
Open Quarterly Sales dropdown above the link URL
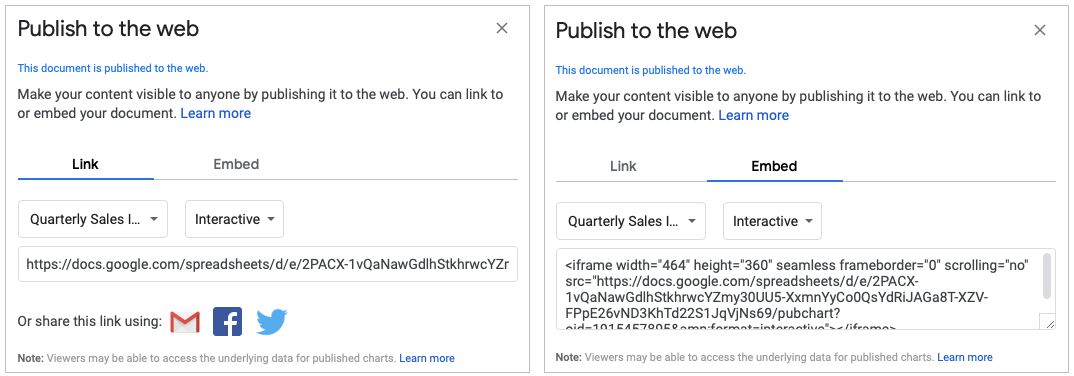[93, 219]
